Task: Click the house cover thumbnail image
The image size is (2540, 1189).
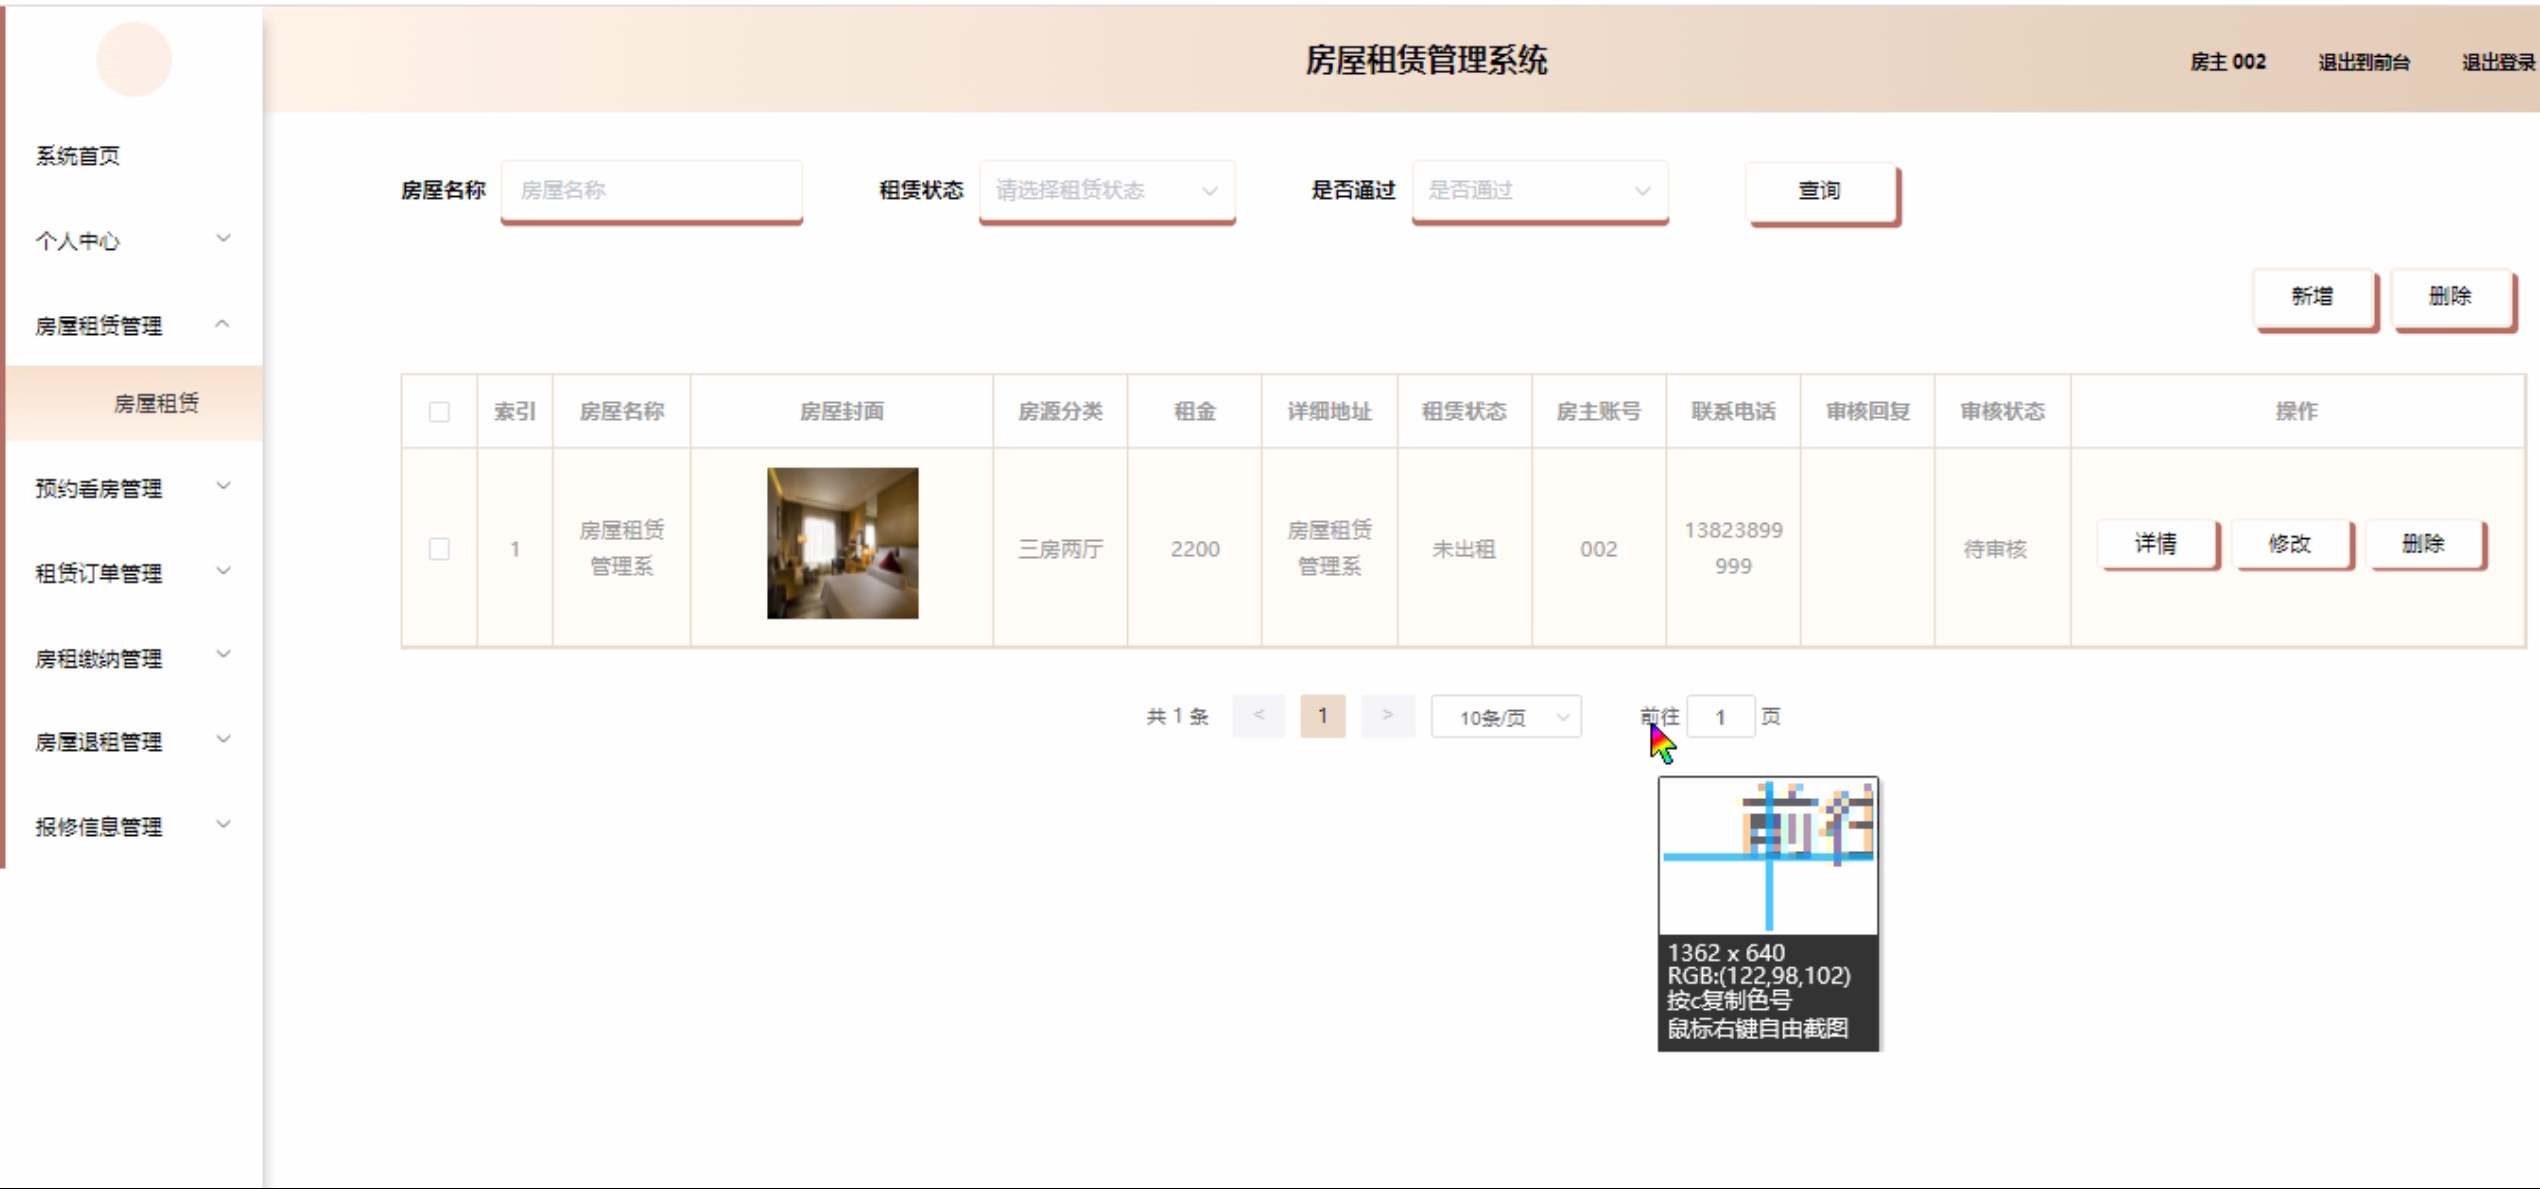Action: (x=842, y=543)
